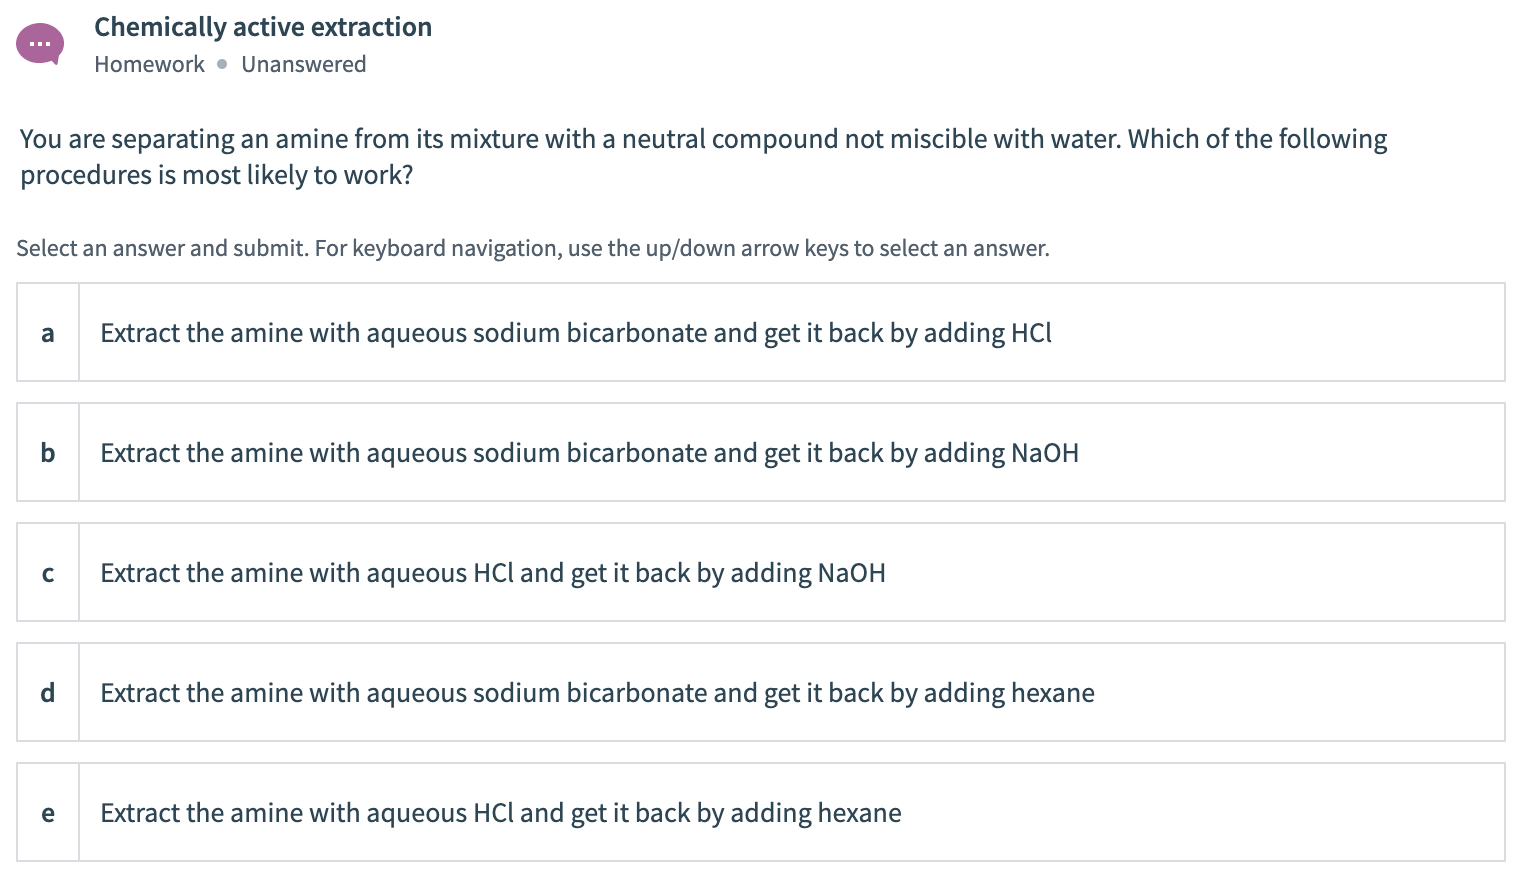Select the row containing 'get it back by adding HCl'
This screenshot has width=1520, height=874.
pos(575,332)
